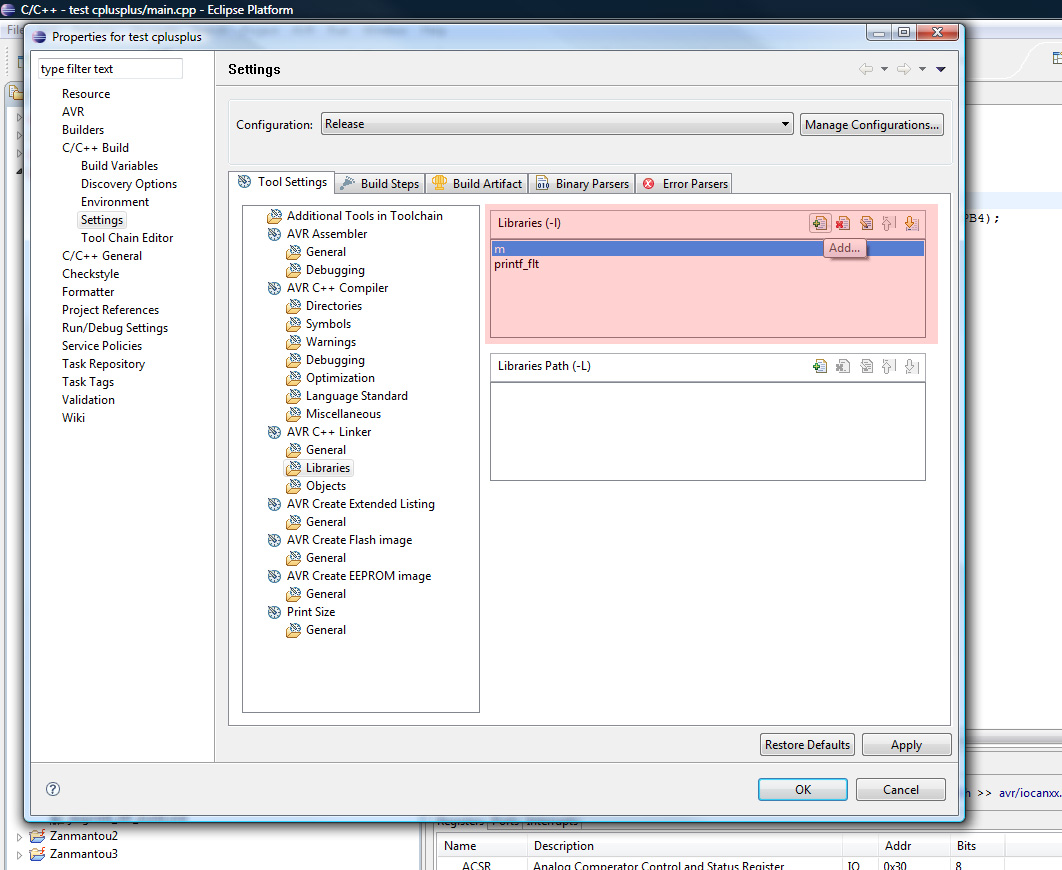Open Run/Debug Settings in sidebar
The width and height of the screenshot is (1062, 870).
[x=115, y=328]
